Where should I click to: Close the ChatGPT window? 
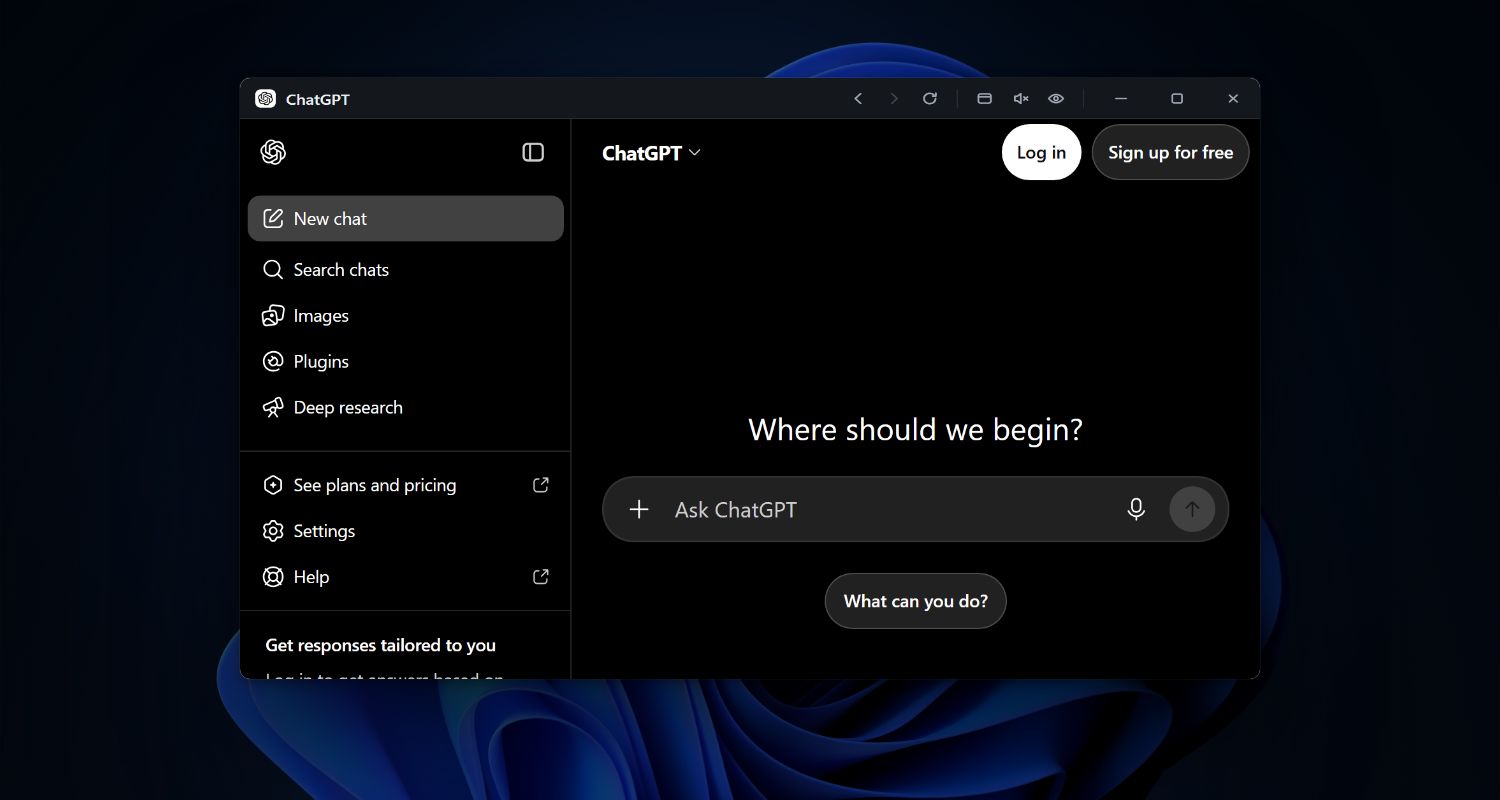1233,98
